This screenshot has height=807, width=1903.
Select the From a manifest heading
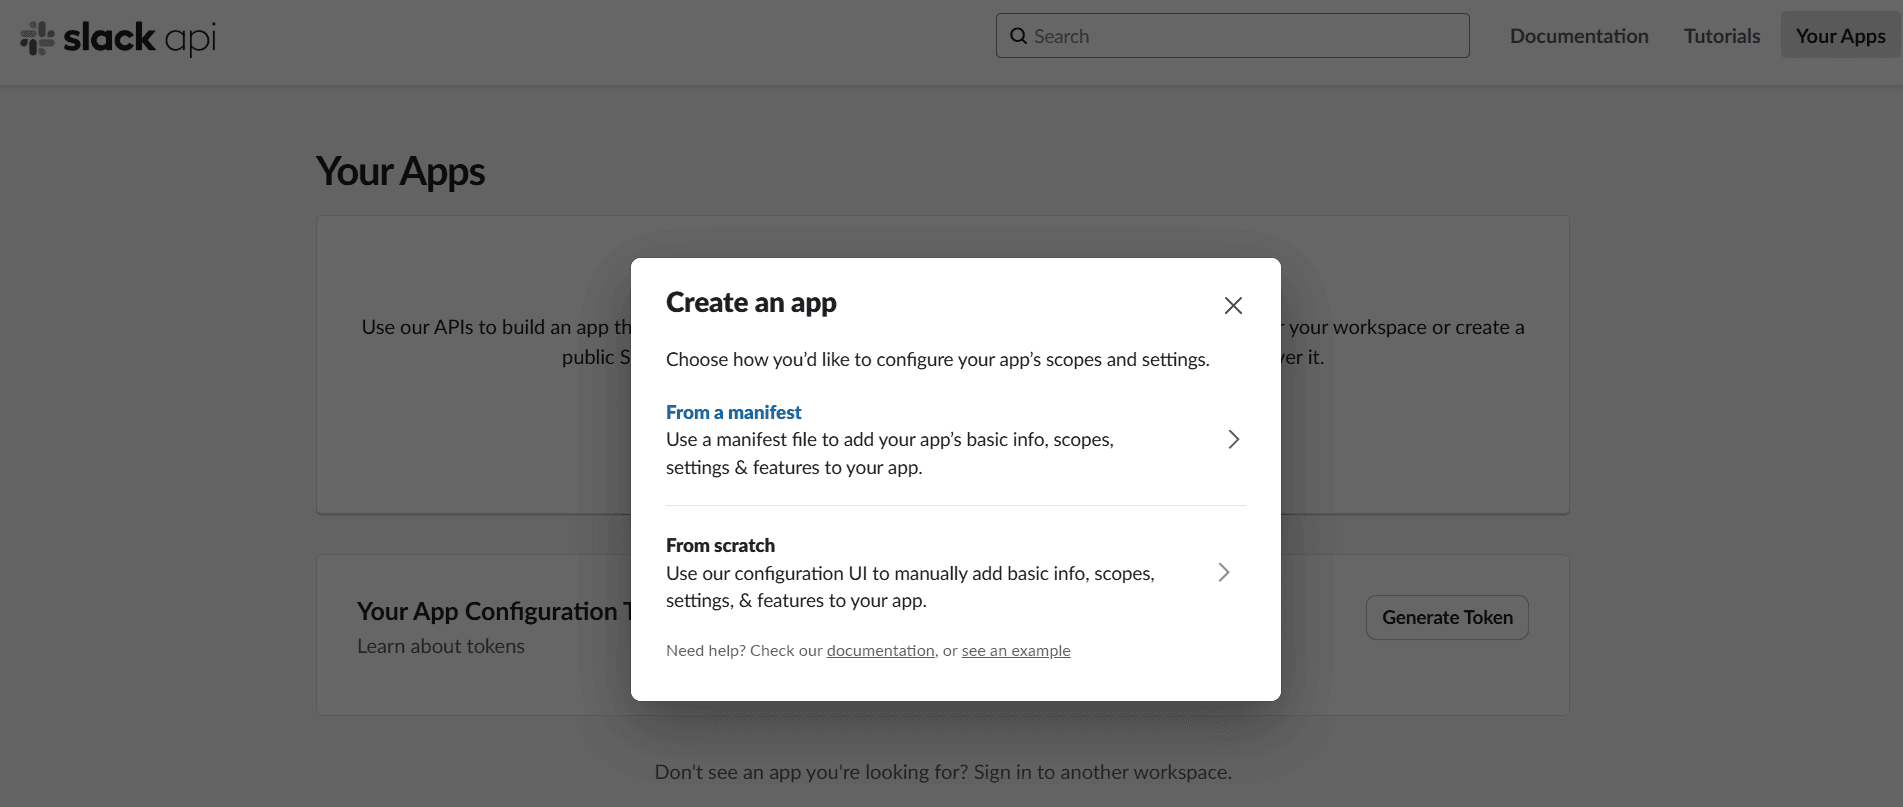click(733, 412)
